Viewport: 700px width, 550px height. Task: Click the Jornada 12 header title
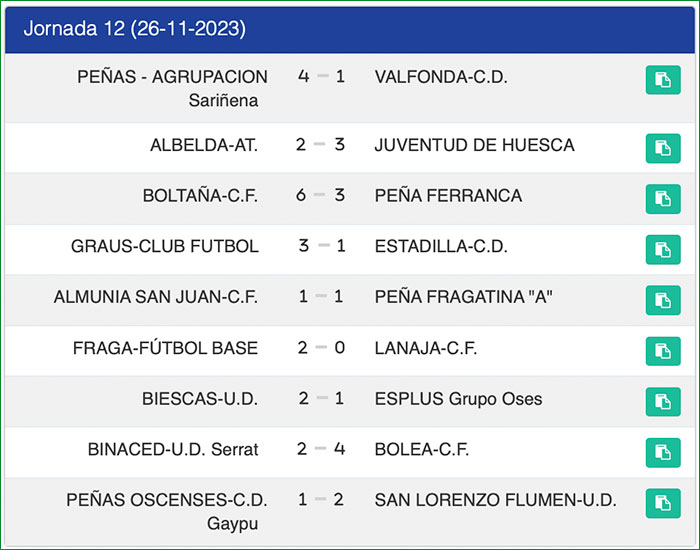point(134,28)
